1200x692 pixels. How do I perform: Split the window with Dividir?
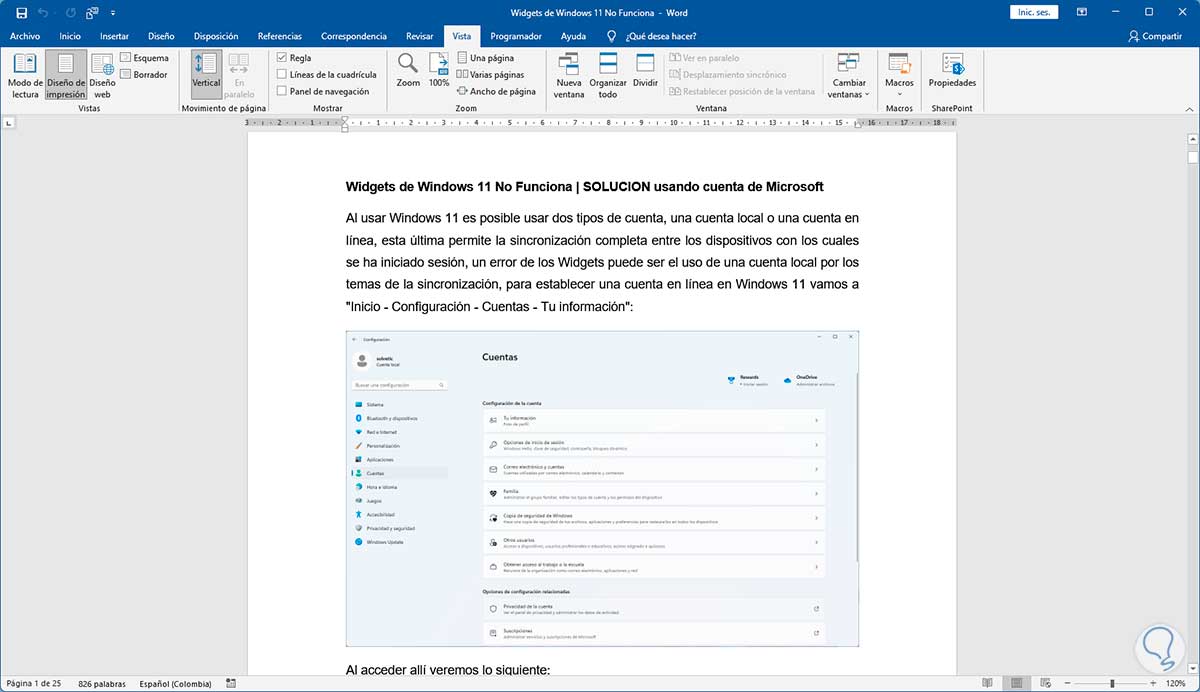pyautogui.click(x=646, y=71)
